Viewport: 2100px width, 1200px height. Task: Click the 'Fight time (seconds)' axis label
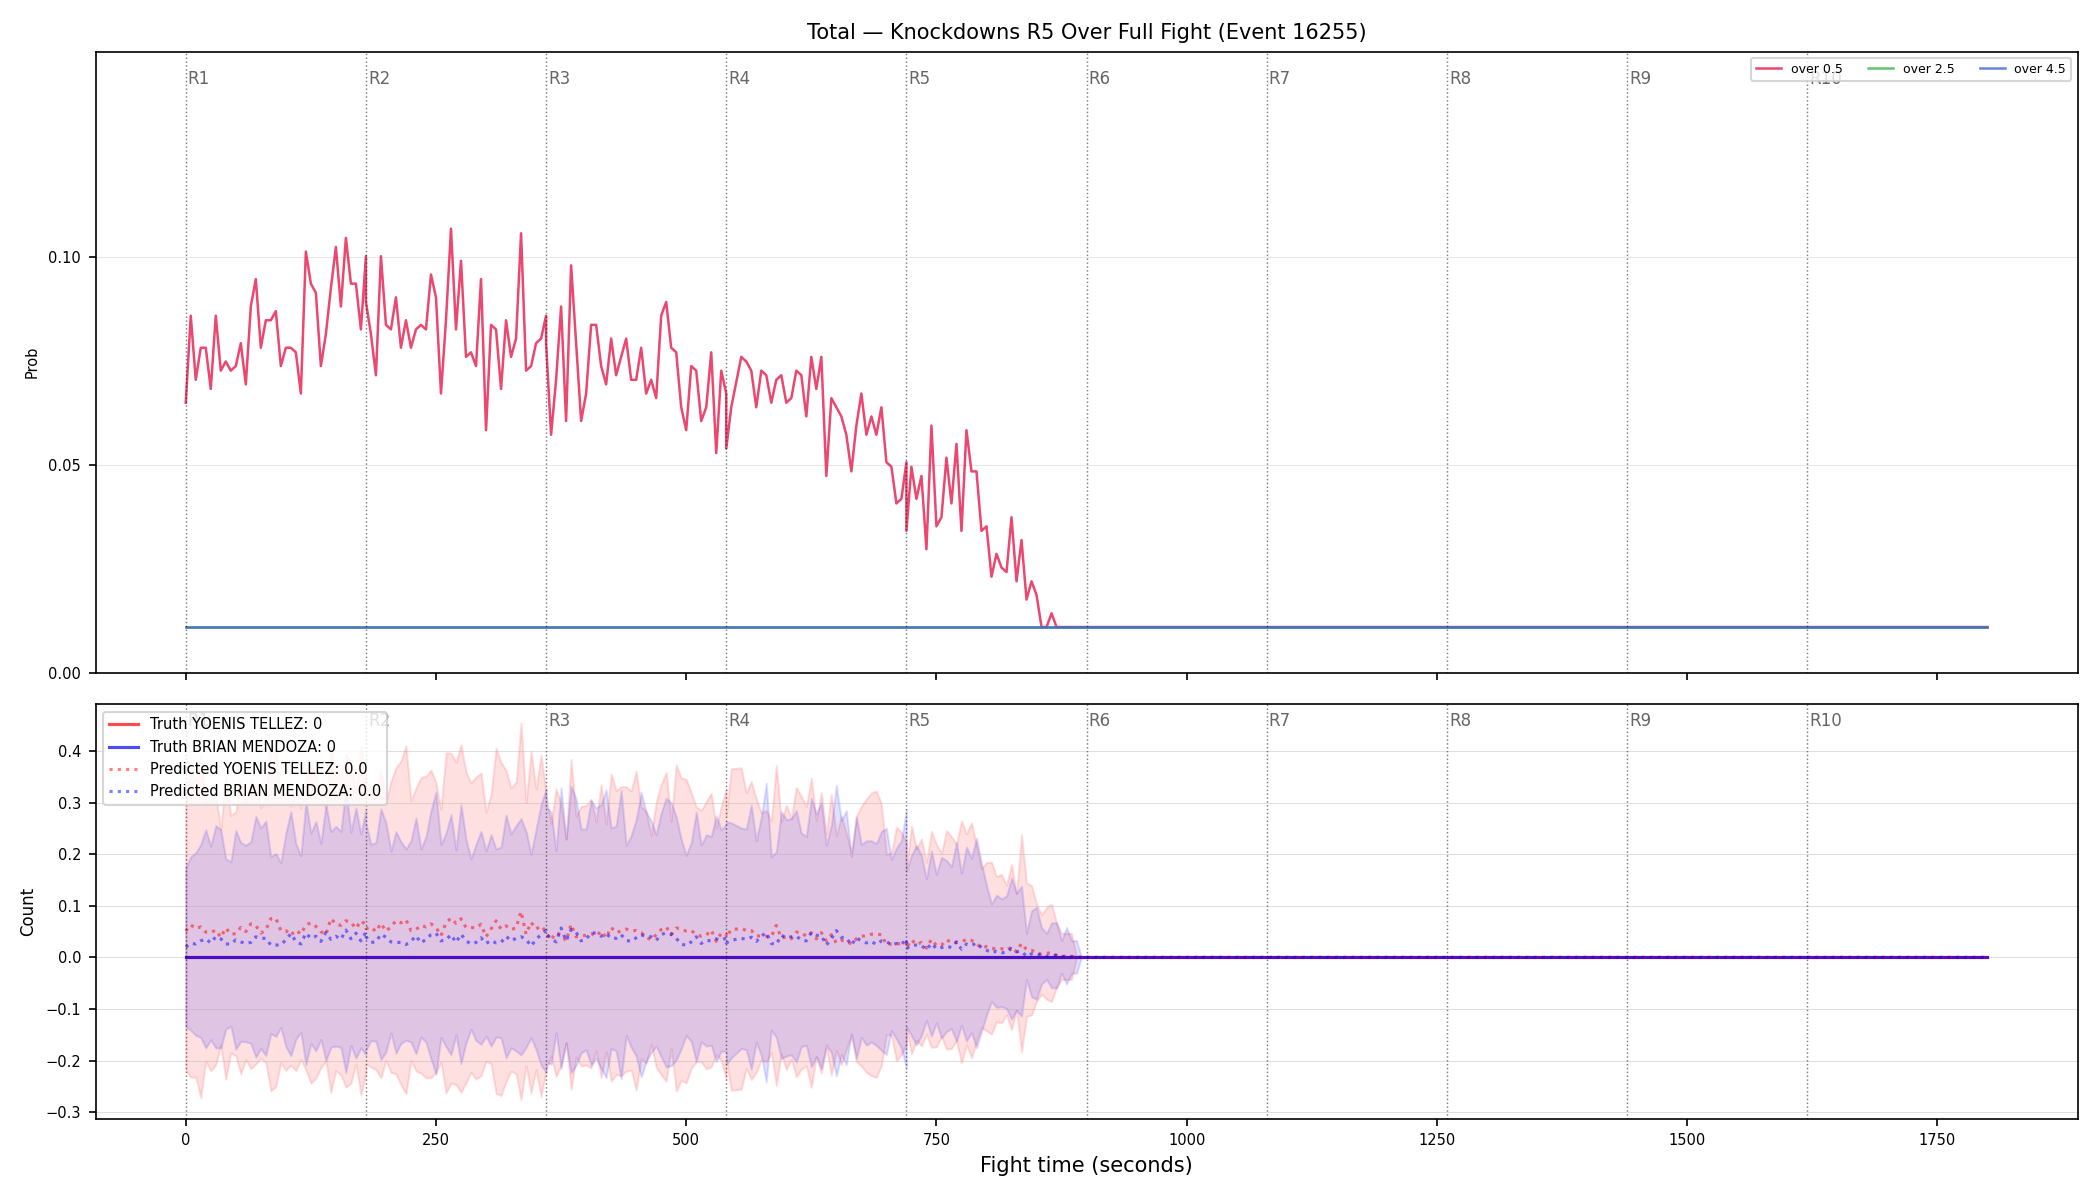tap(1086, 1165)
